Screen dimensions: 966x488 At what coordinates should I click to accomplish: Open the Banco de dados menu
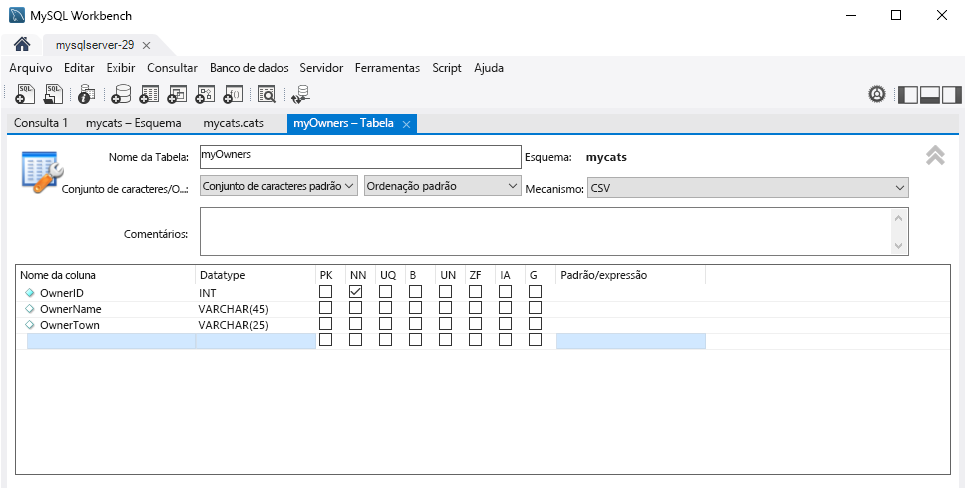click(x=249, y=68)
